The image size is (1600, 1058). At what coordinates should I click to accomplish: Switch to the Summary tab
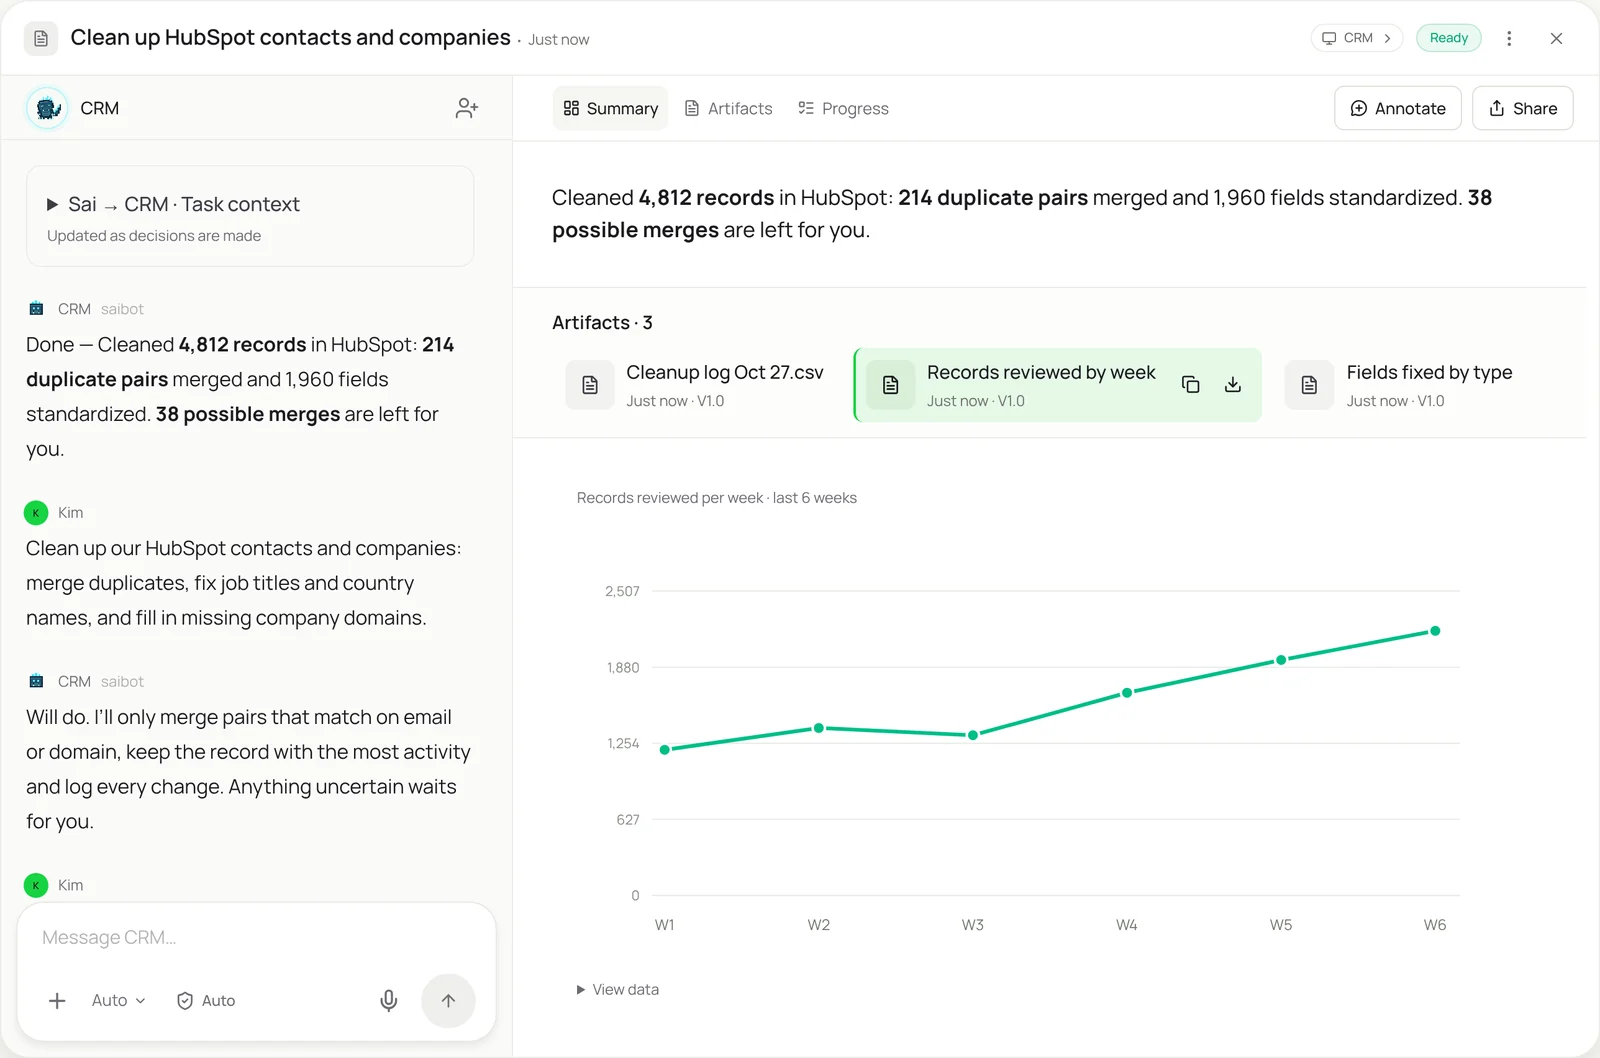coord(611,108)
